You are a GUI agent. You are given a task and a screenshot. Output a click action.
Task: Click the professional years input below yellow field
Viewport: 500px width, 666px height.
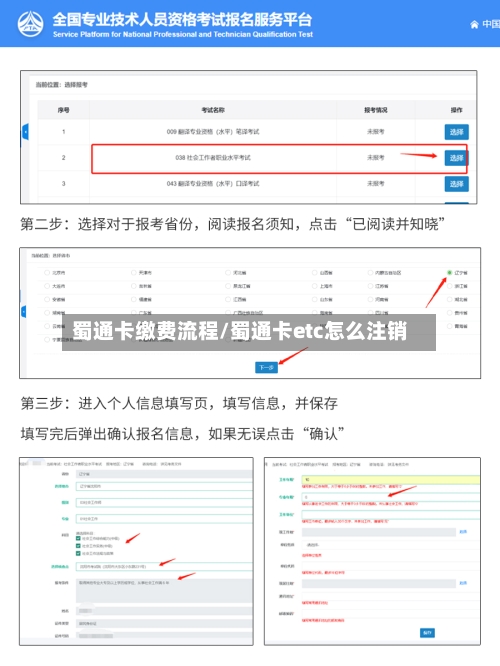390,497
